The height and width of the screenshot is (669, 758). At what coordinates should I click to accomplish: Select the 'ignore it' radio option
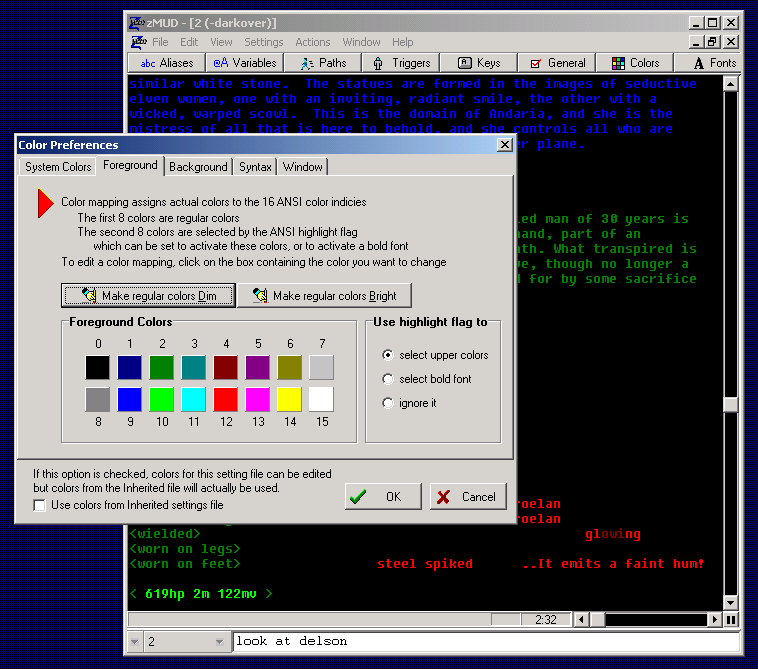click(x=409, y=403)
